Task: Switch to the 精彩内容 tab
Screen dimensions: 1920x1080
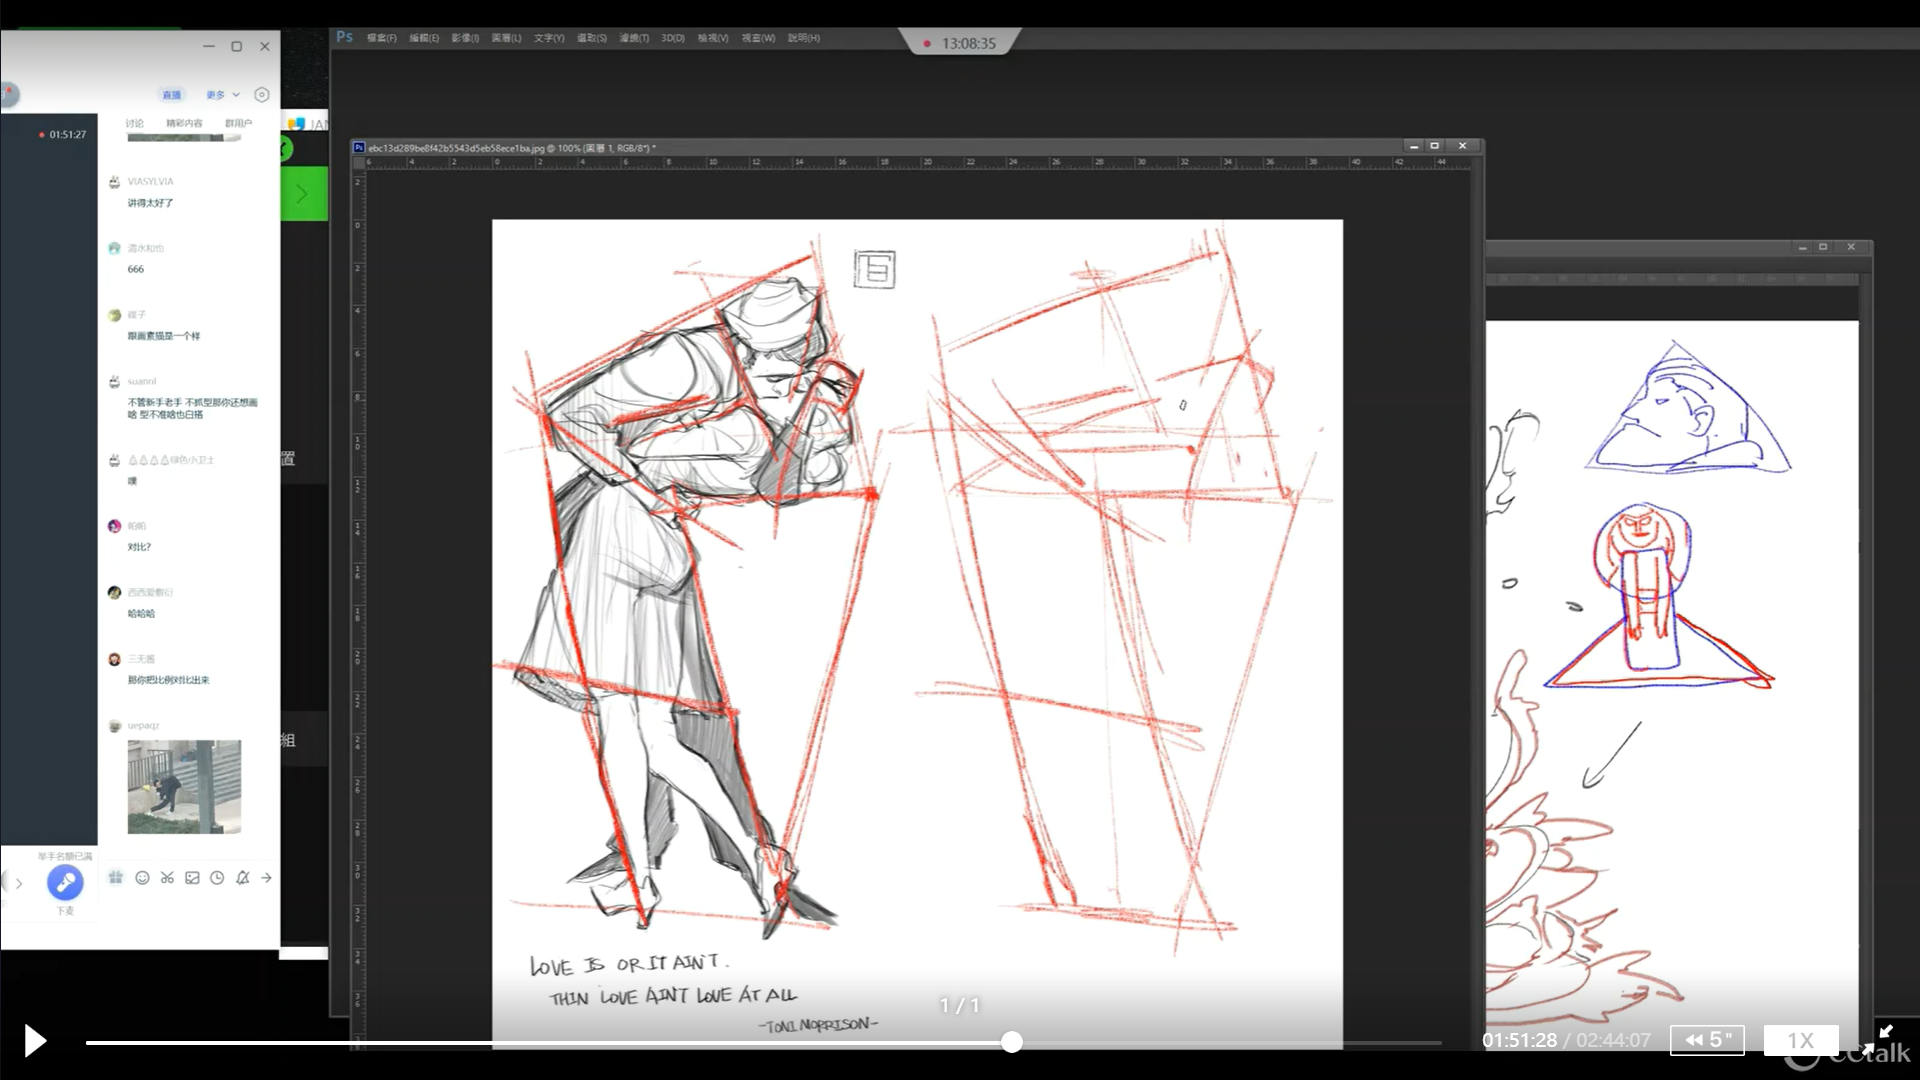Action: point(184,123)
